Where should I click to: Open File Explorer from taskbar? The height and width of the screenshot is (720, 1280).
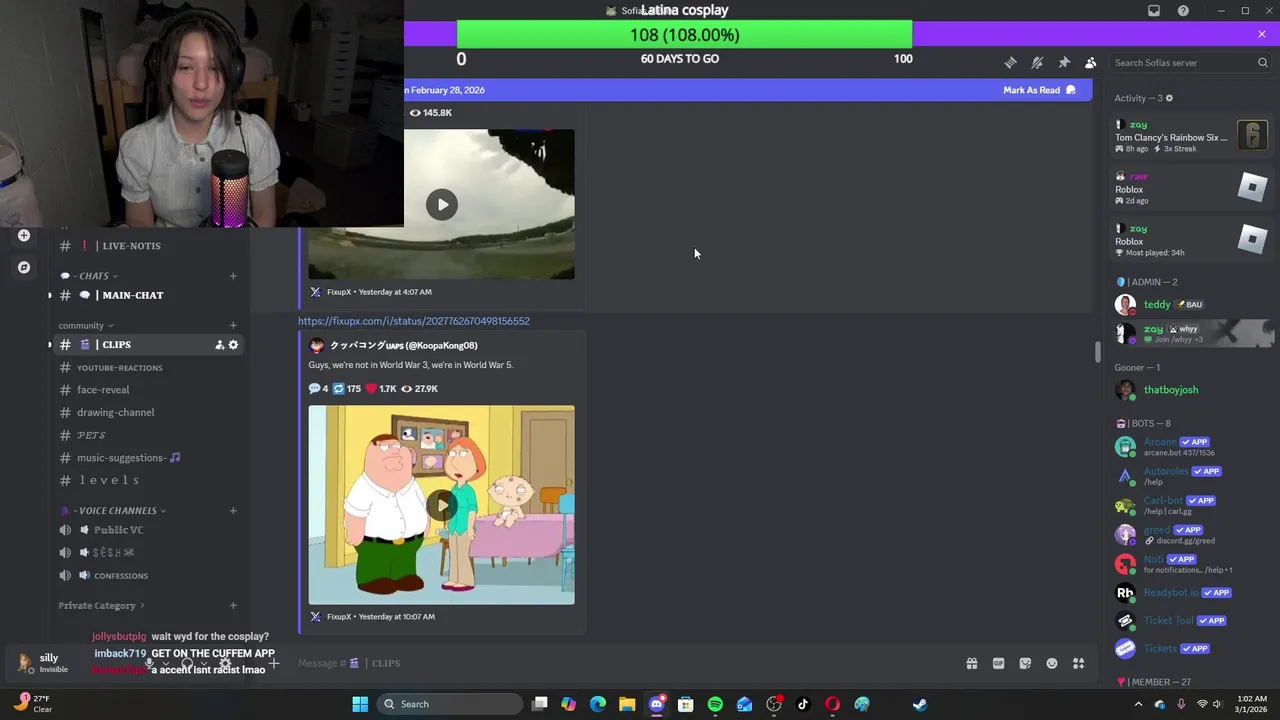coord(627,704)
